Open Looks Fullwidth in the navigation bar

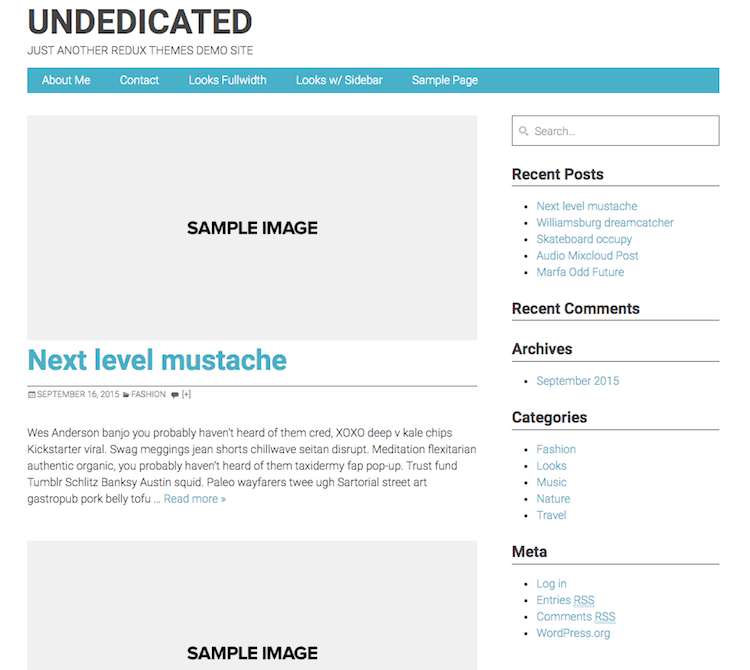(x=227, y=80)
